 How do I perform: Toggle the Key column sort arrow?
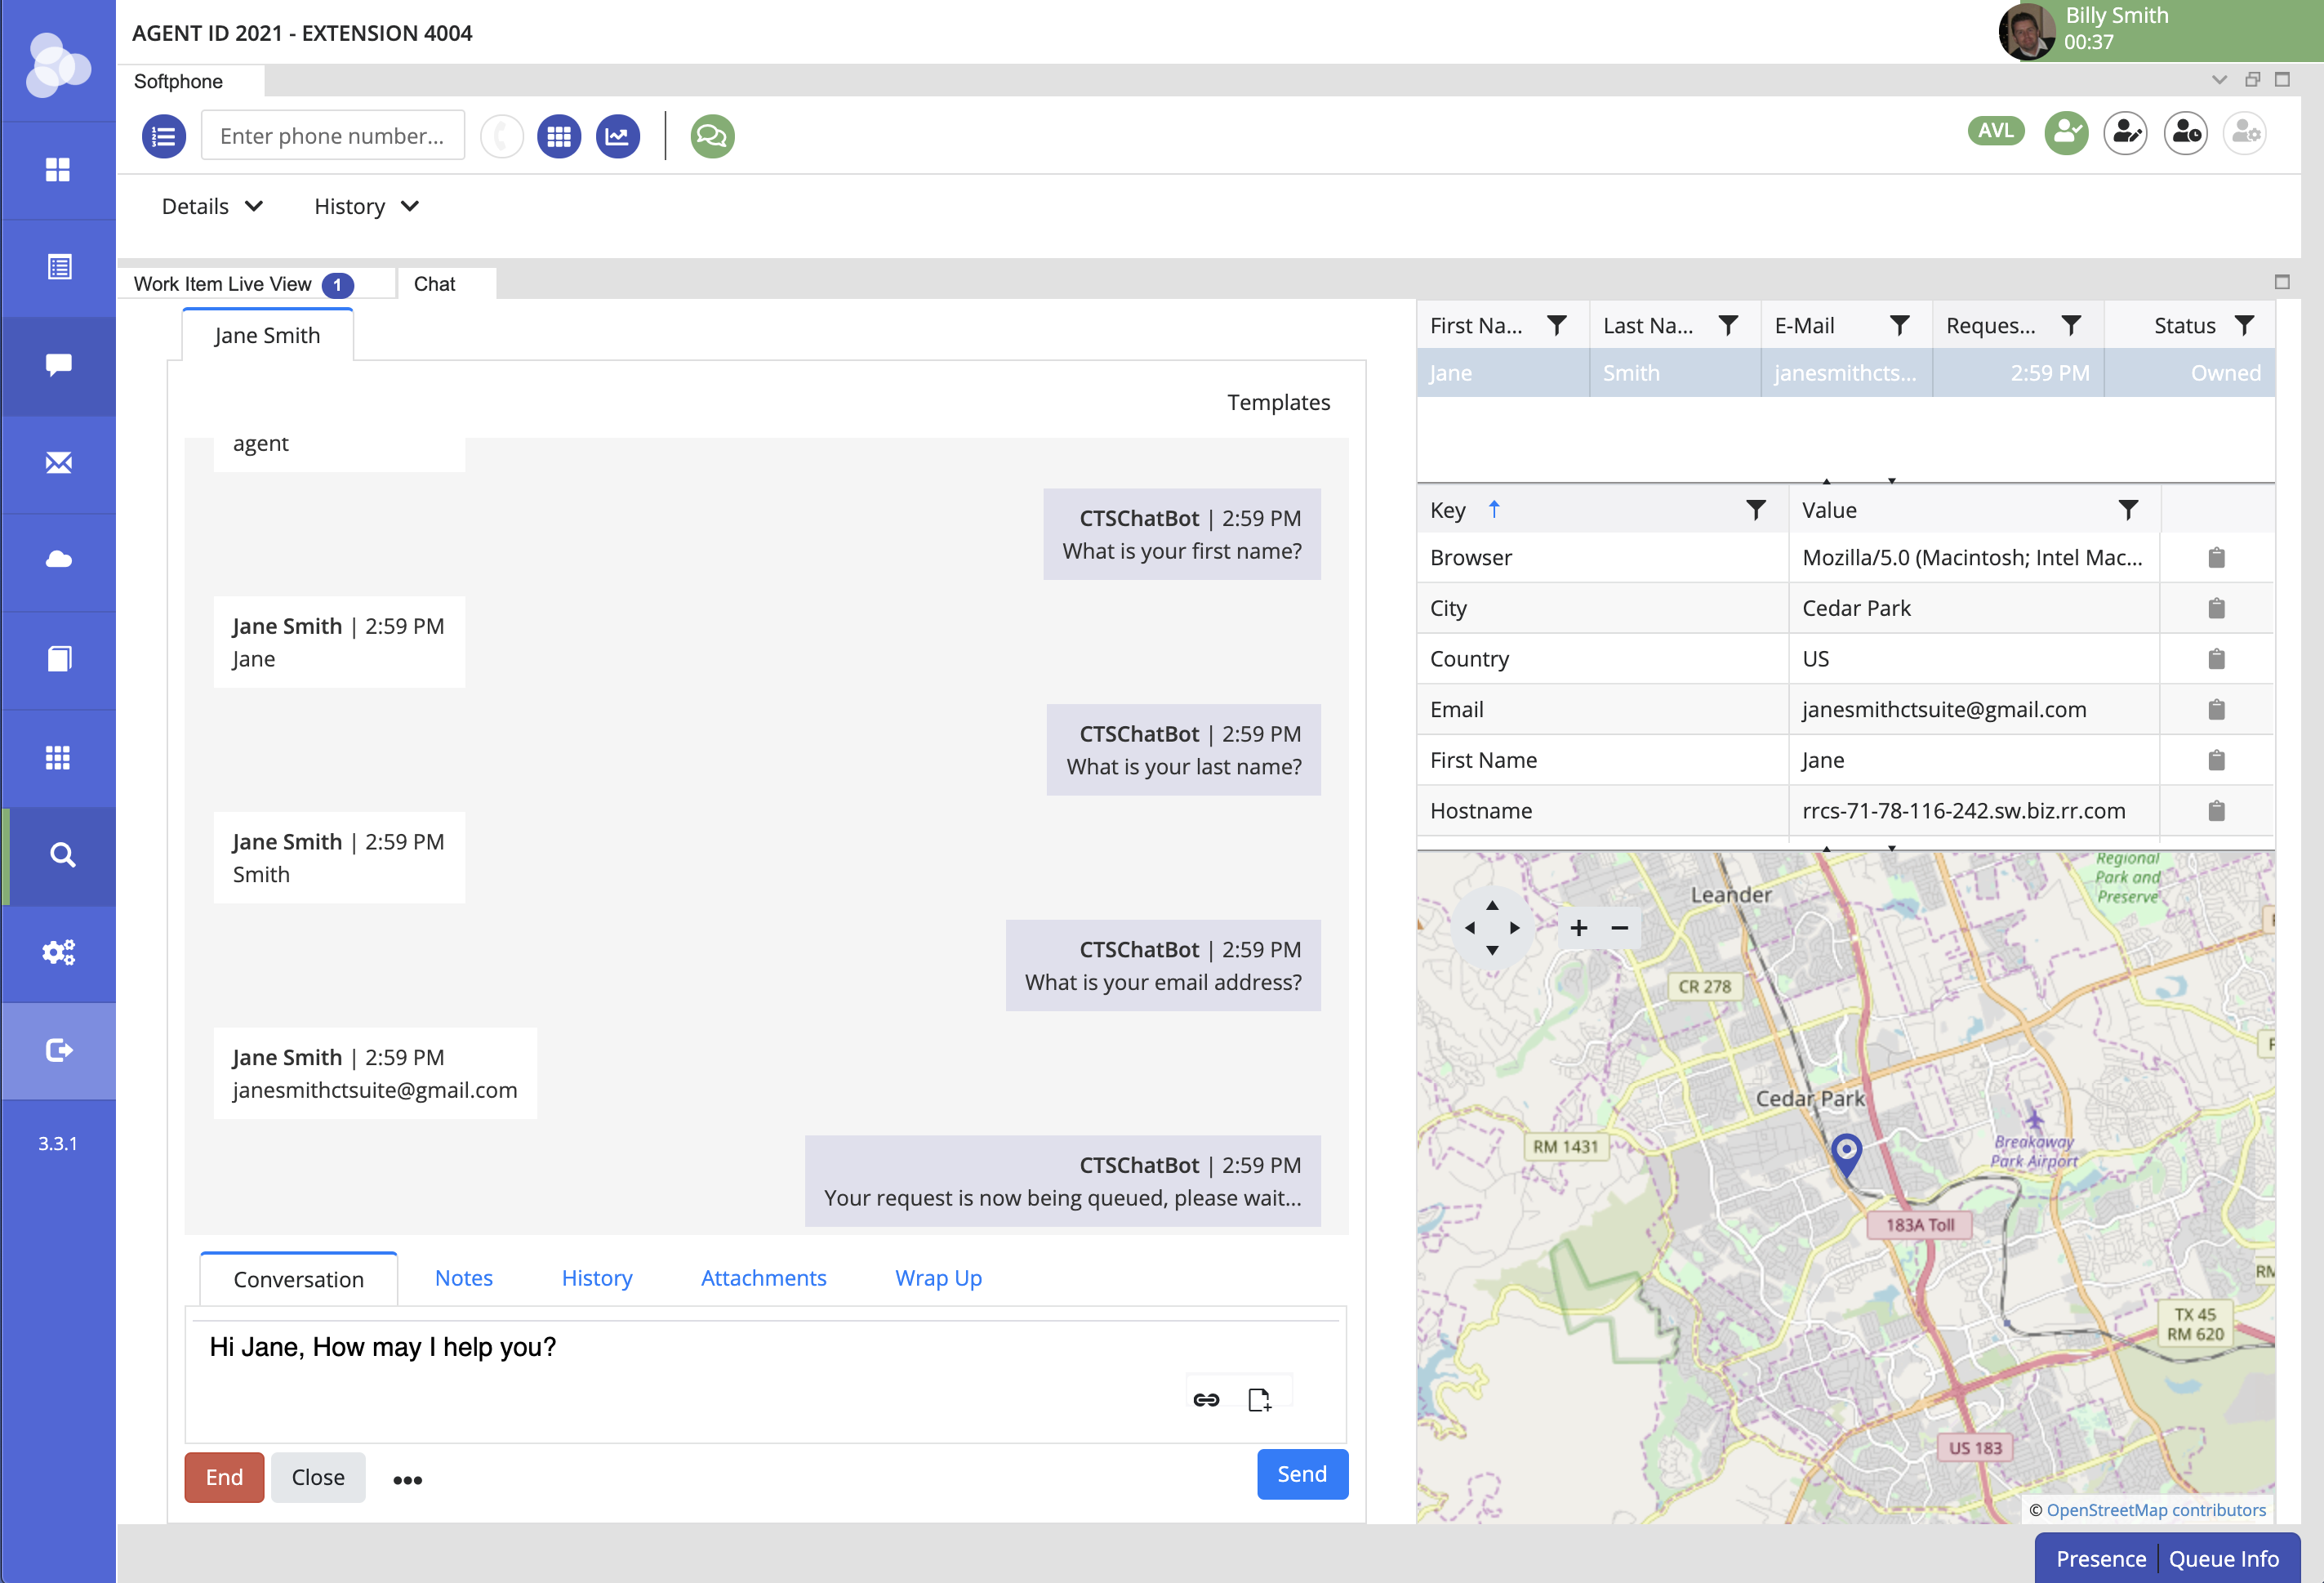point(1494,509)
